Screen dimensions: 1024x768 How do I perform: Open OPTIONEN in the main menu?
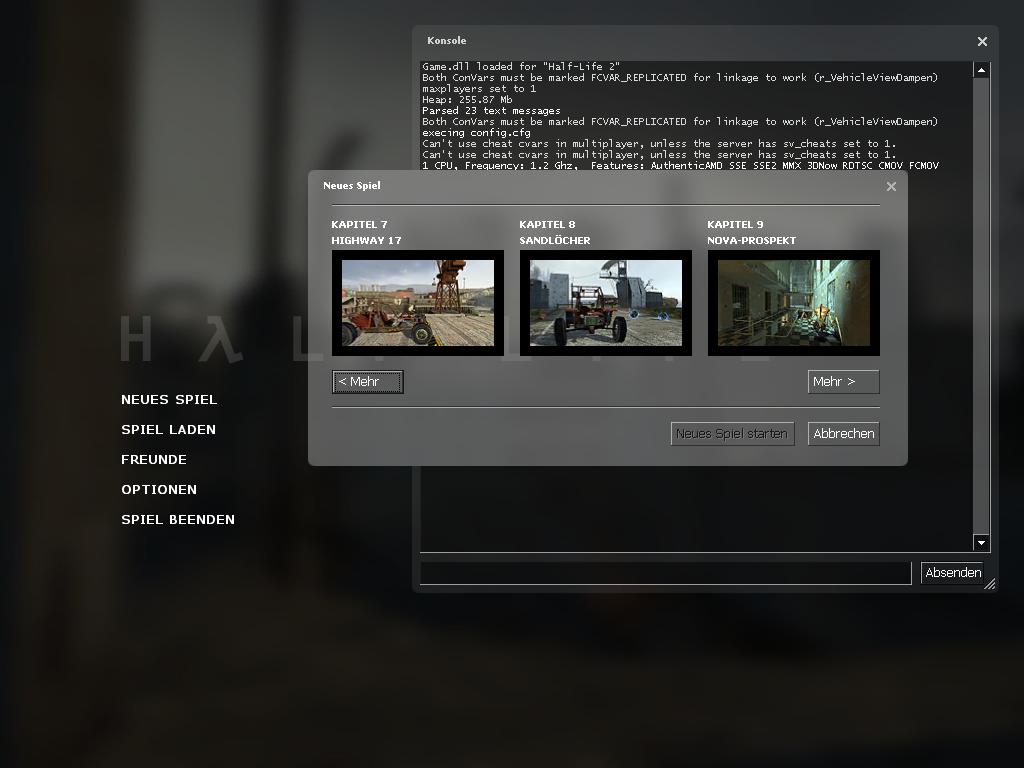(x=159, y=490)
